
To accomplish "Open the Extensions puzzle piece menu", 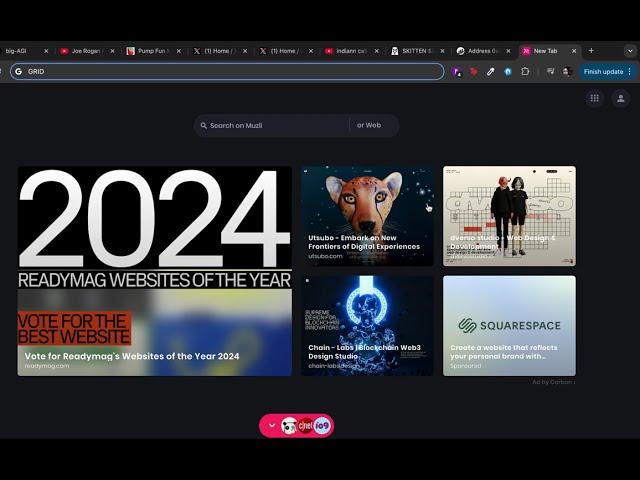I will [x=525, y=71].
